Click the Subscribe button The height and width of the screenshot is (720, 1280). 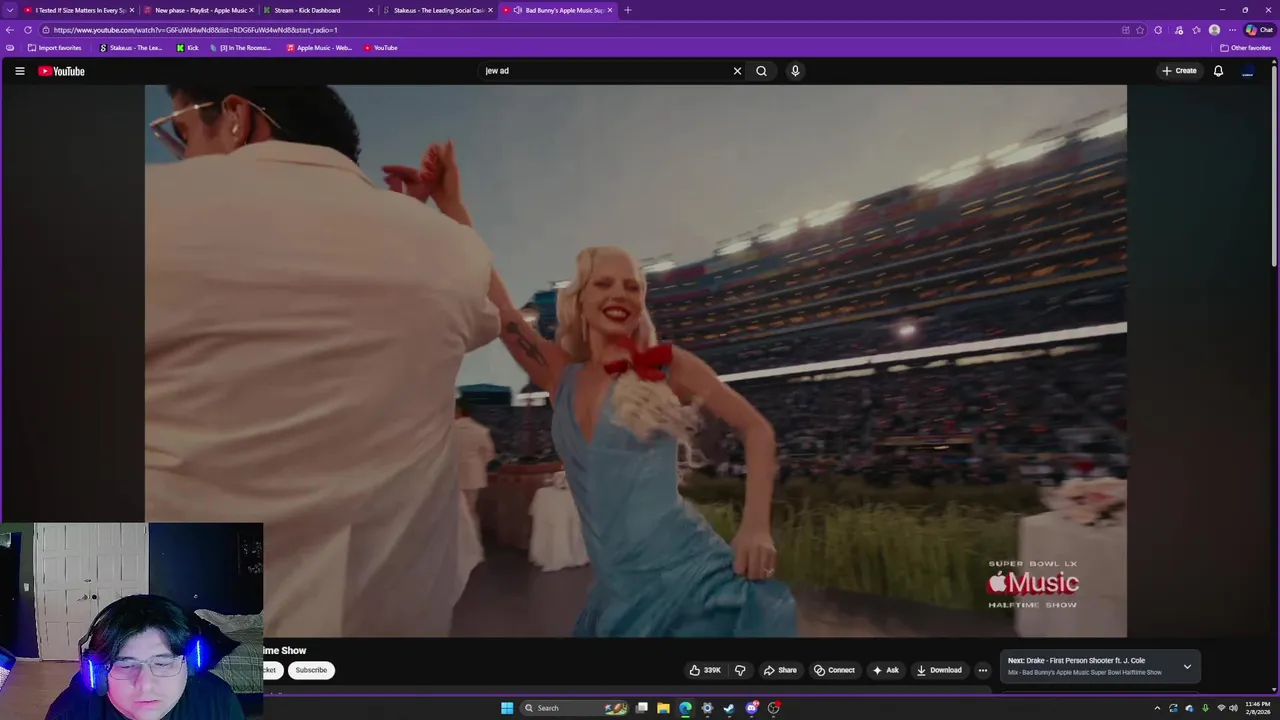pos(311,670)
